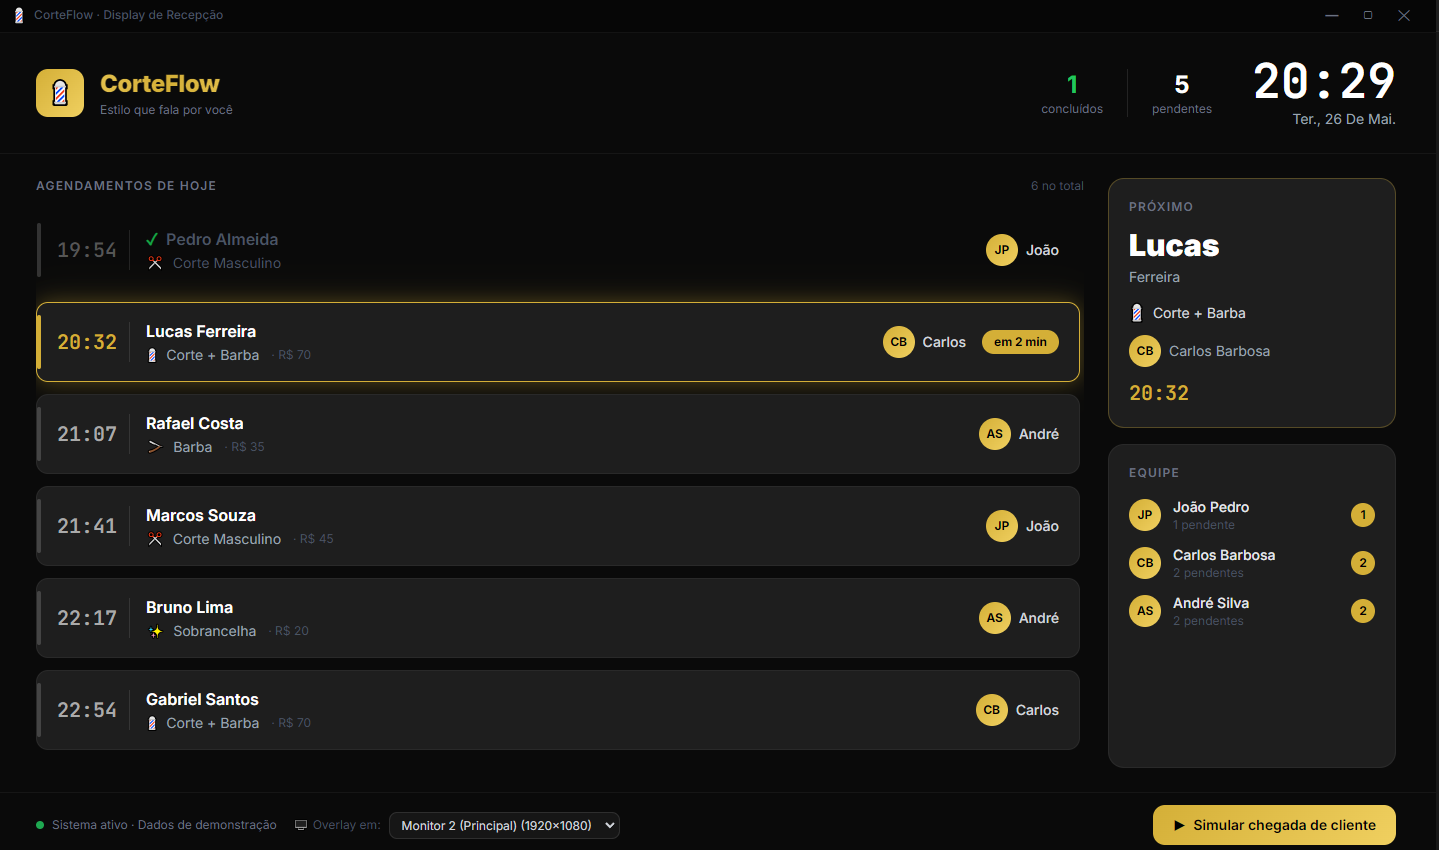Close the CorteFlow window

(x=1404, y=15)
